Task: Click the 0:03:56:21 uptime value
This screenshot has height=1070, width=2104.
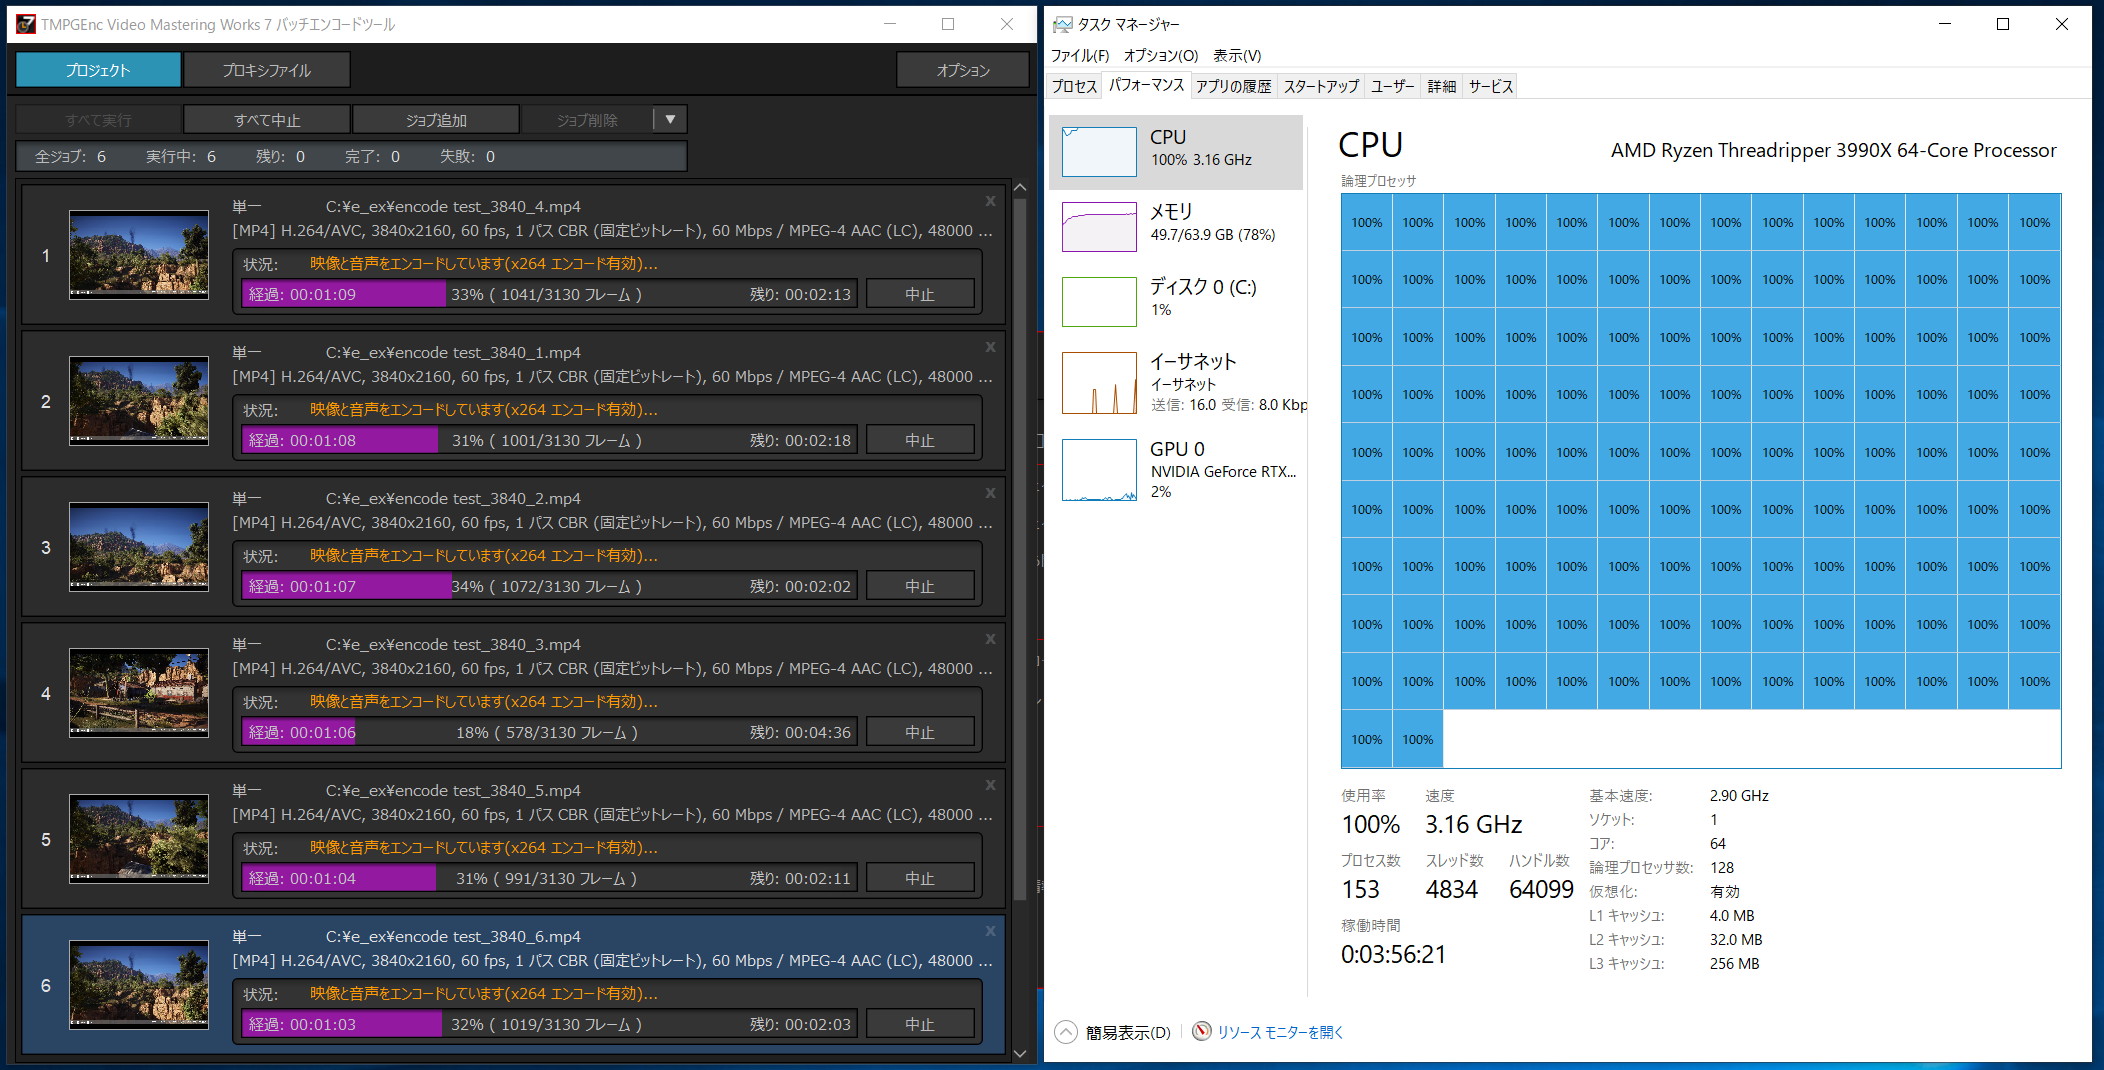Action: pyautogui.click(x=1393, y=954)
